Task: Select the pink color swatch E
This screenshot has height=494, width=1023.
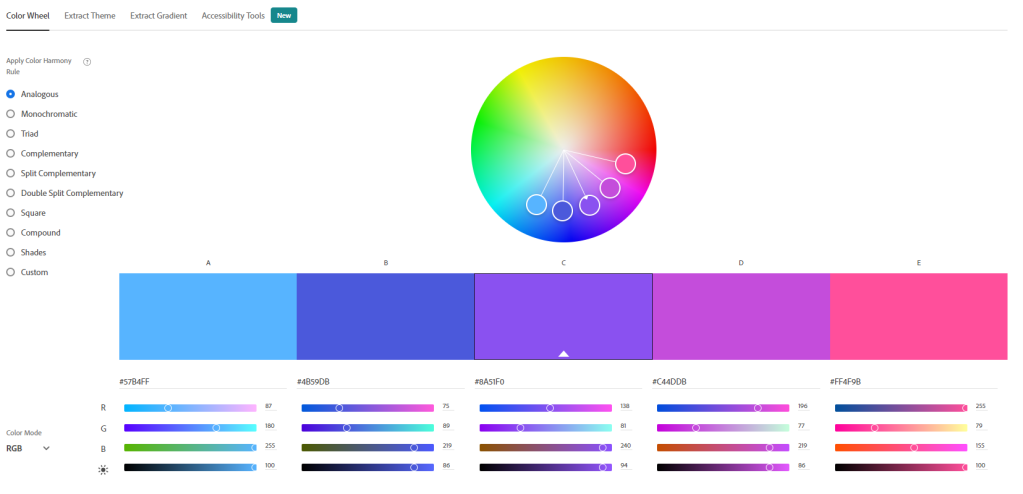Action: 918,315
